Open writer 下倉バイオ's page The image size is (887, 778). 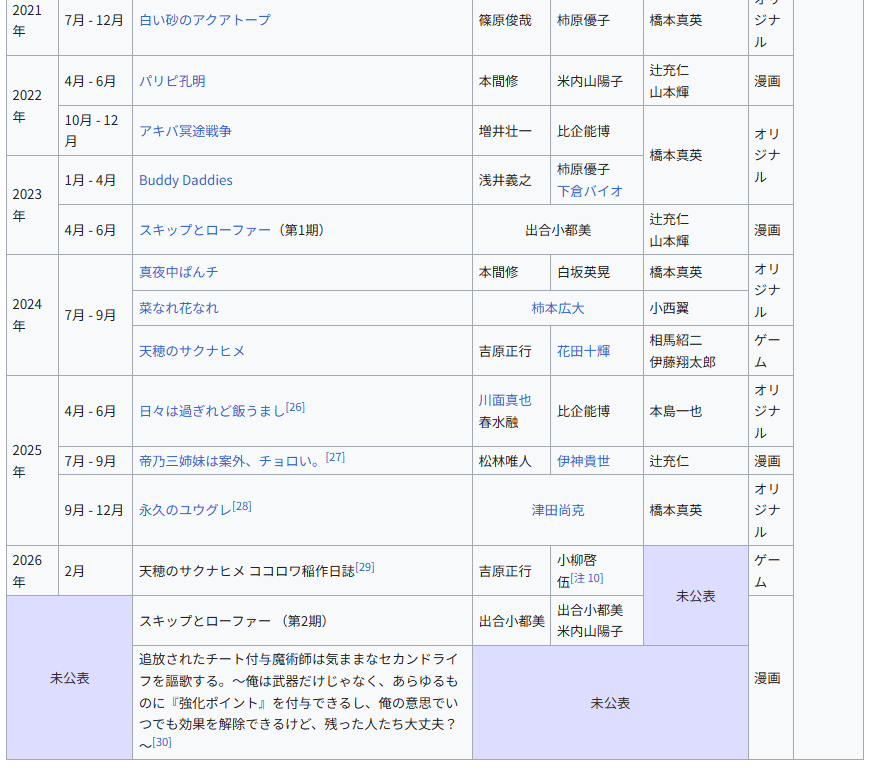click(x=589, y=191)
